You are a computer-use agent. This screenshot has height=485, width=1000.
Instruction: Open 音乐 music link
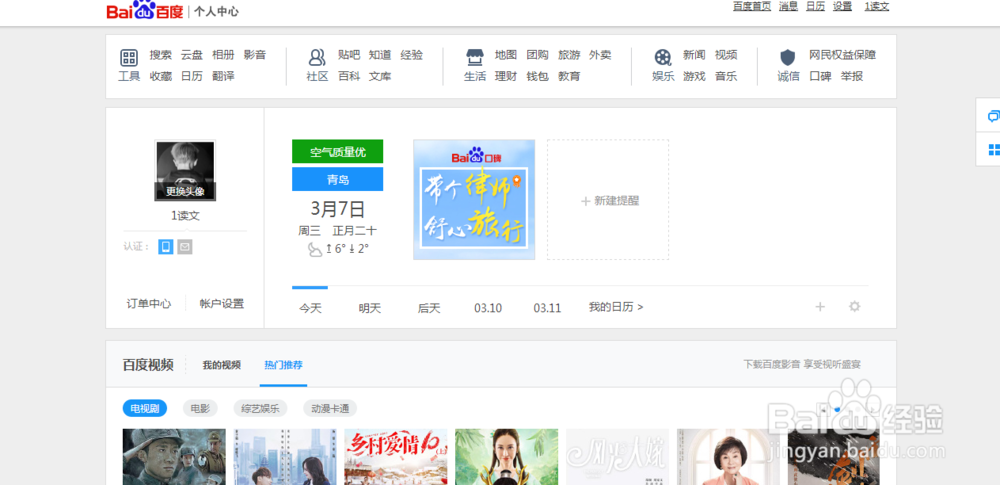726,76
